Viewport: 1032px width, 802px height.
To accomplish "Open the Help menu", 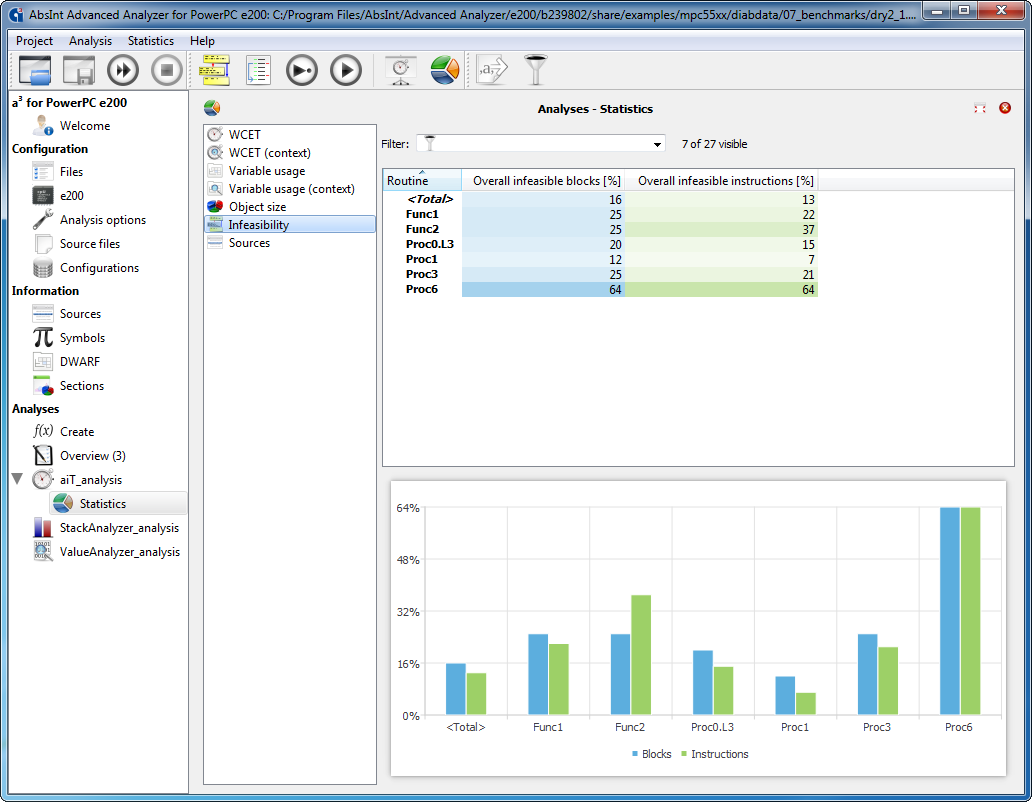I will tap(202, 41).
